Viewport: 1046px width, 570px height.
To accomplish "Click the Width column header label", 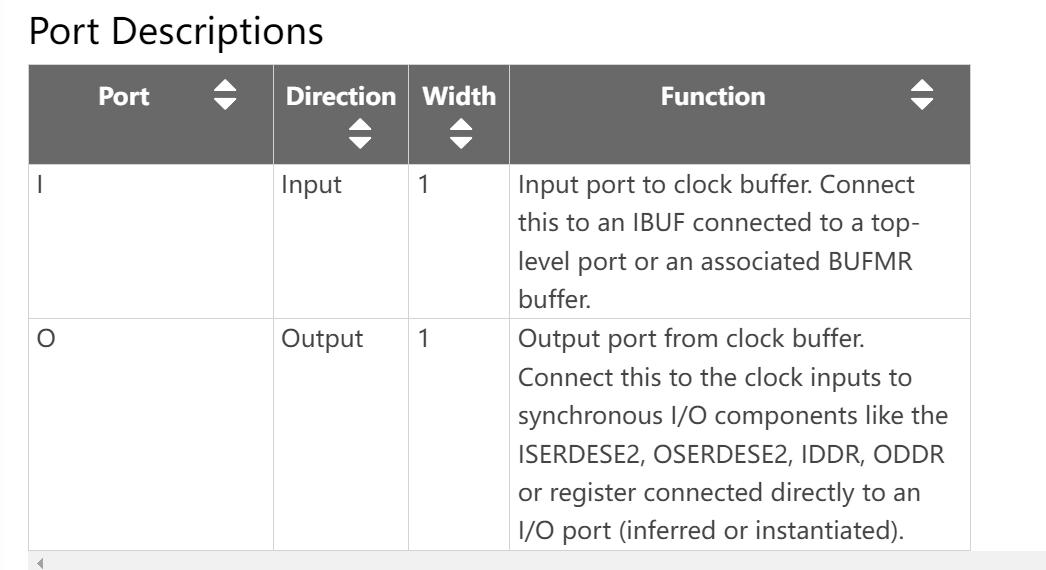I will (x=459, y=97).
